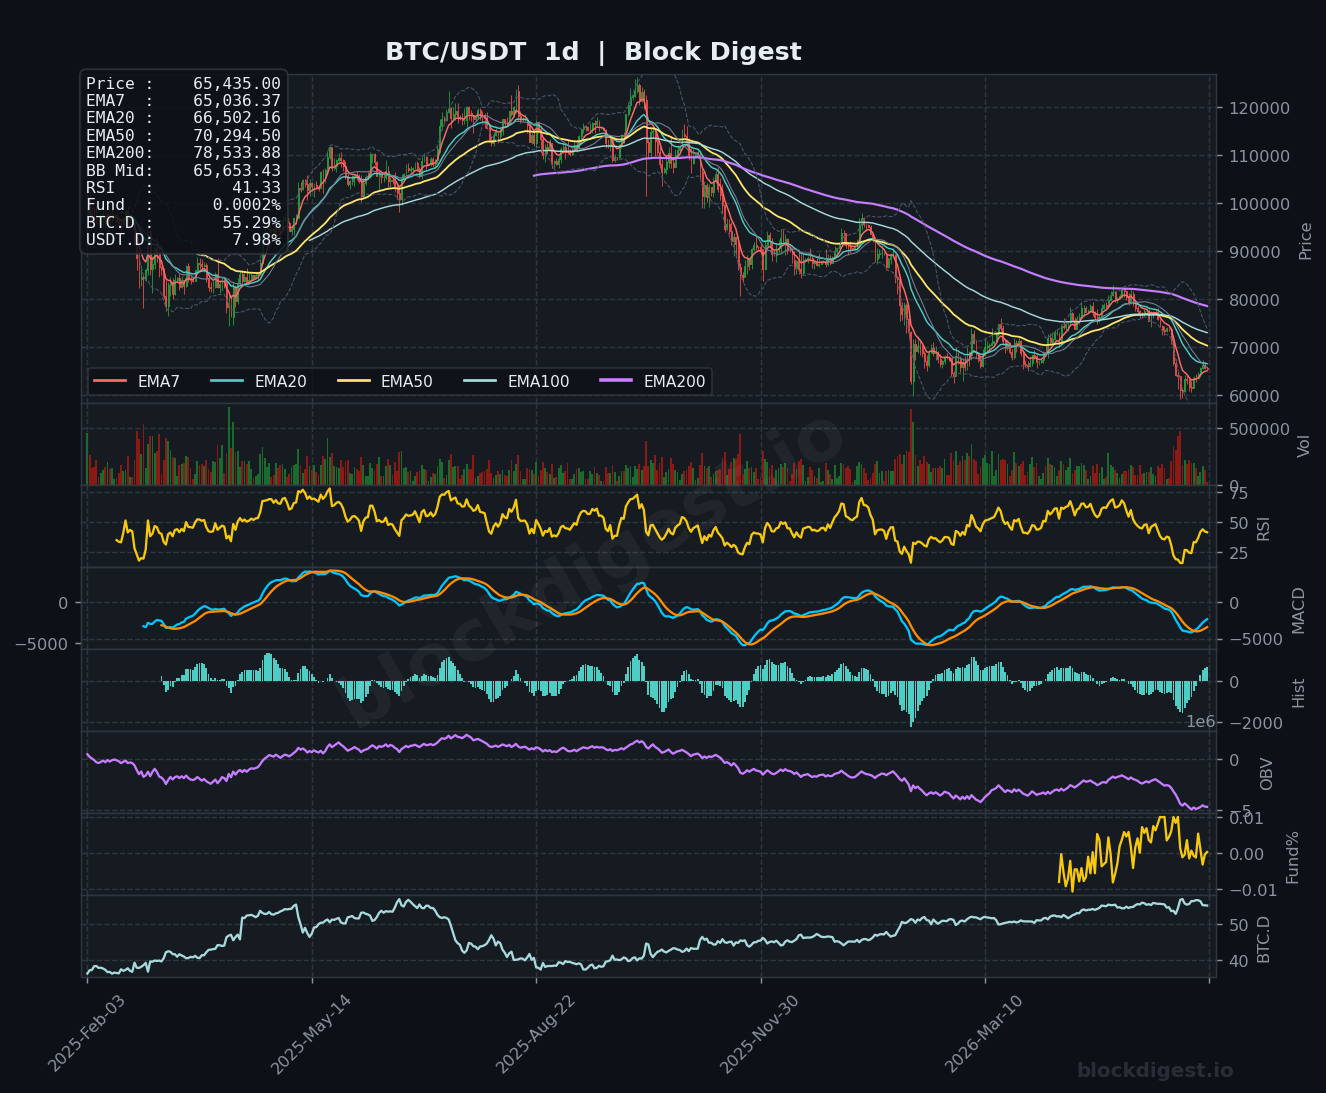The height and width of the screenshot is (1093, 1326).
Task: Click the 110000 price axis tick
Action: (x=1259, y=156)
